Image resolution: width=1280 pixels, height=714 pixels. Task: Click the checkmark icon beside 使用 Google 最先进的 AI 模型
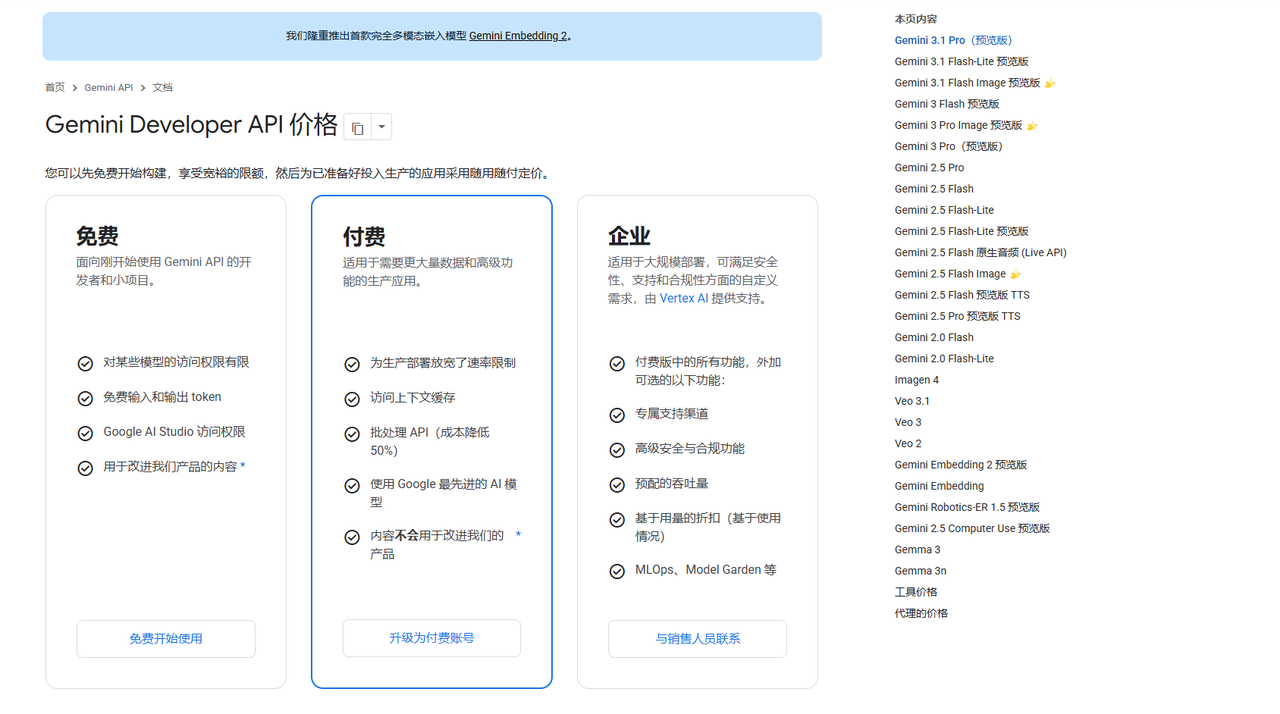pos(352,486)
